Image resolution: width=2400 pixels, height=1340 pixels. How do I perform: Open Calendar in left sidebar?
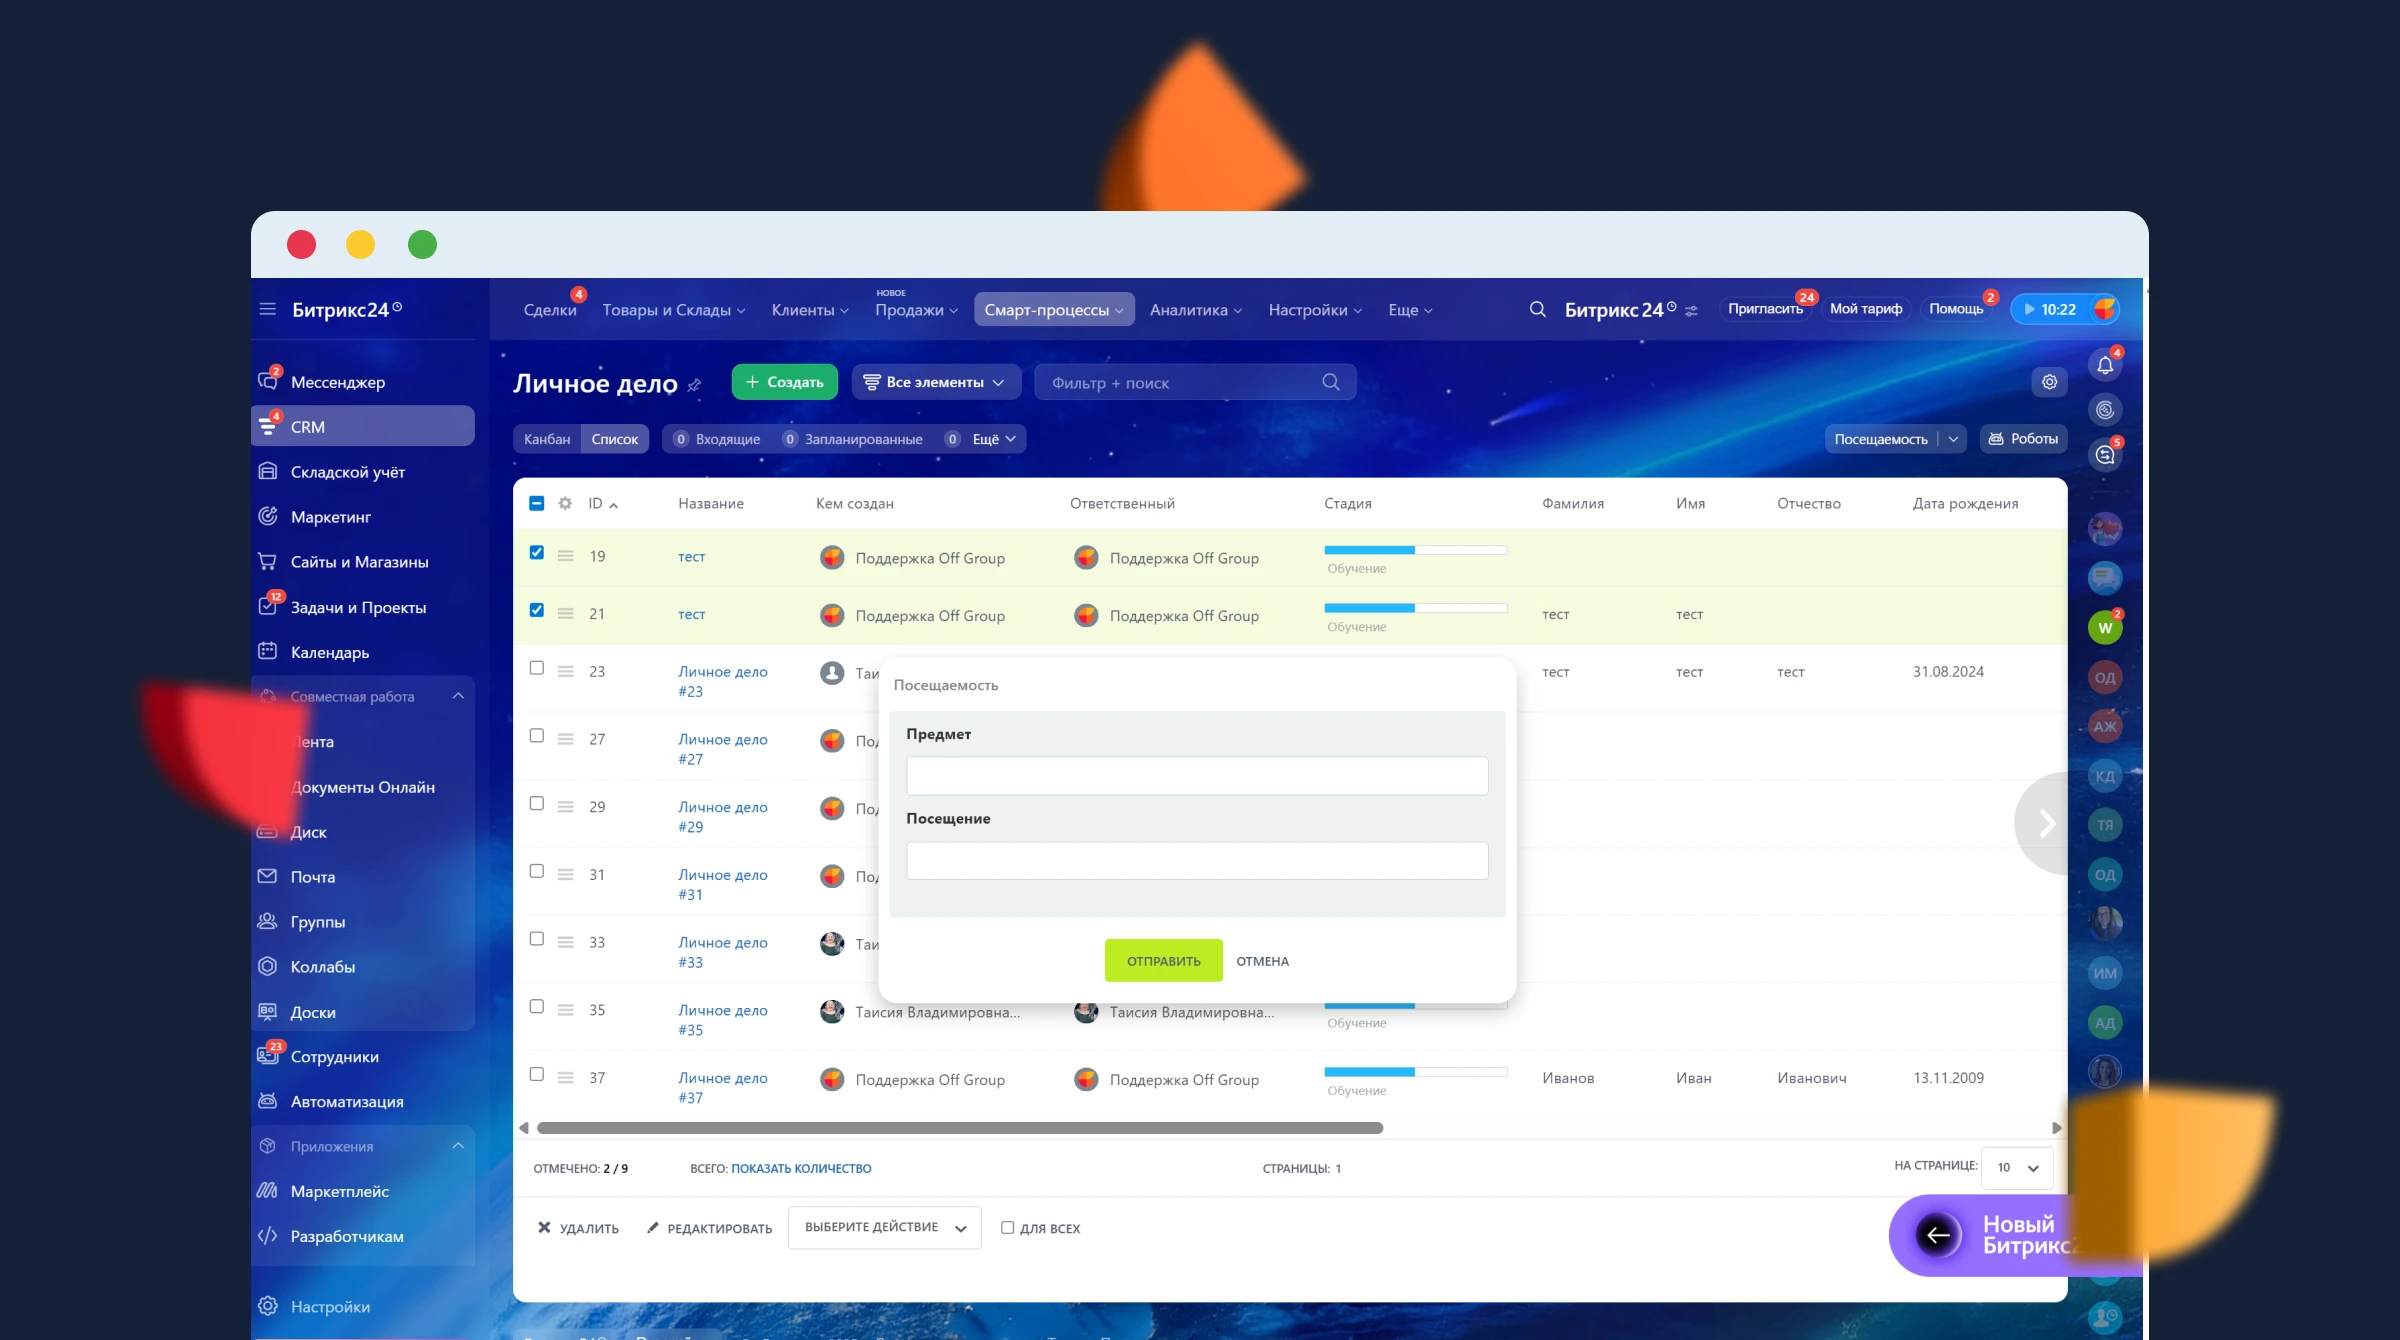[329, 652]
